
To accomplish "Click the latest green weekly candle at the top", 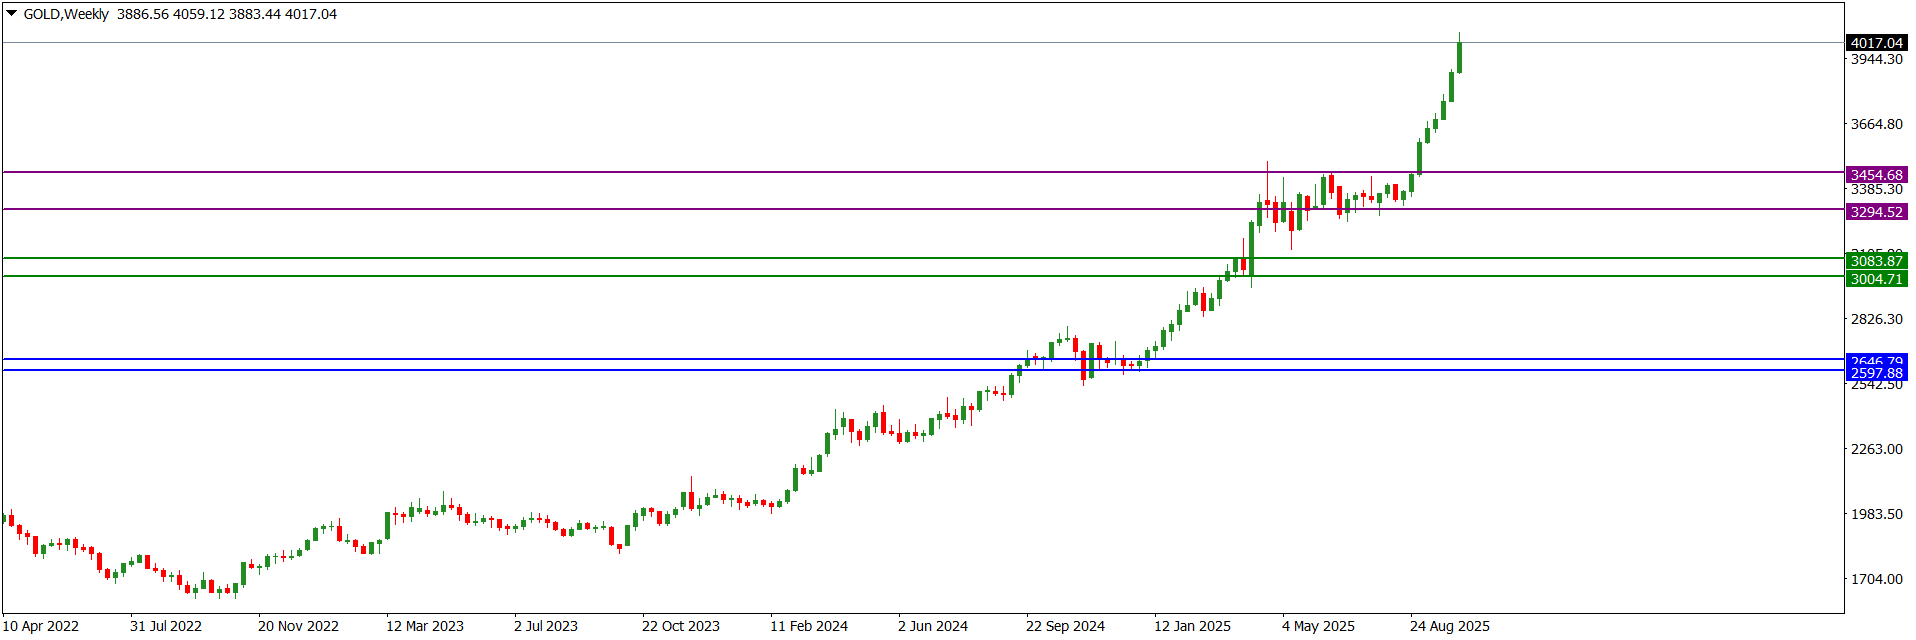I will point(1460,57).
